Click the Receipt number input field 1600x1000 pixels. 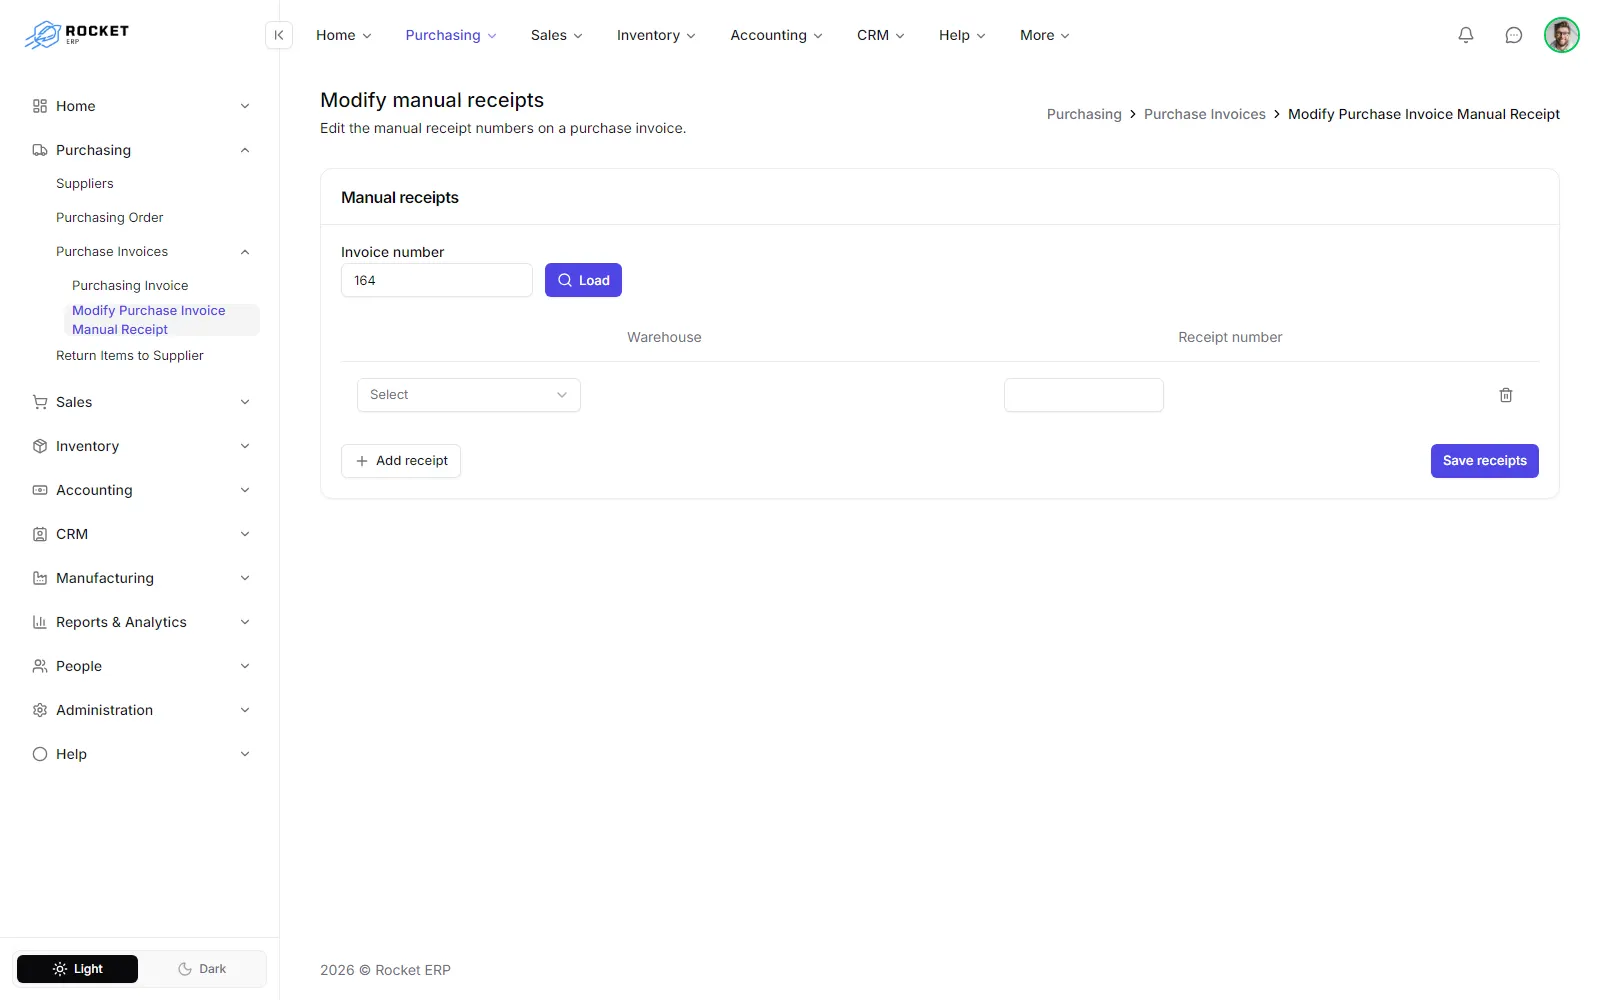1084,395
